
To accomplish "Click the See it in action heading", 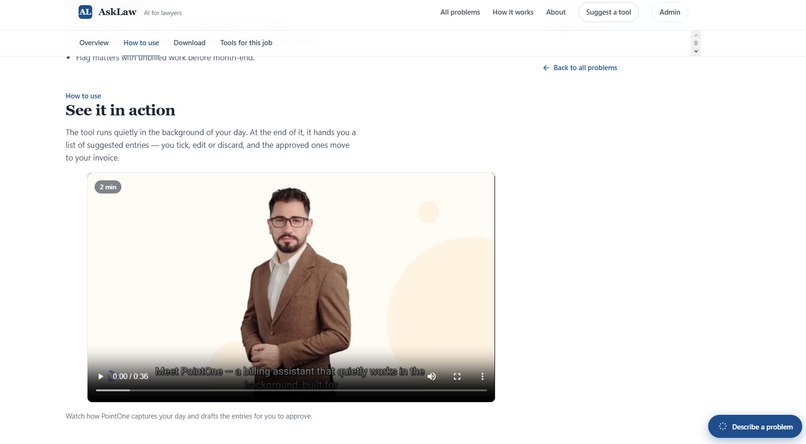I will 120,110.
